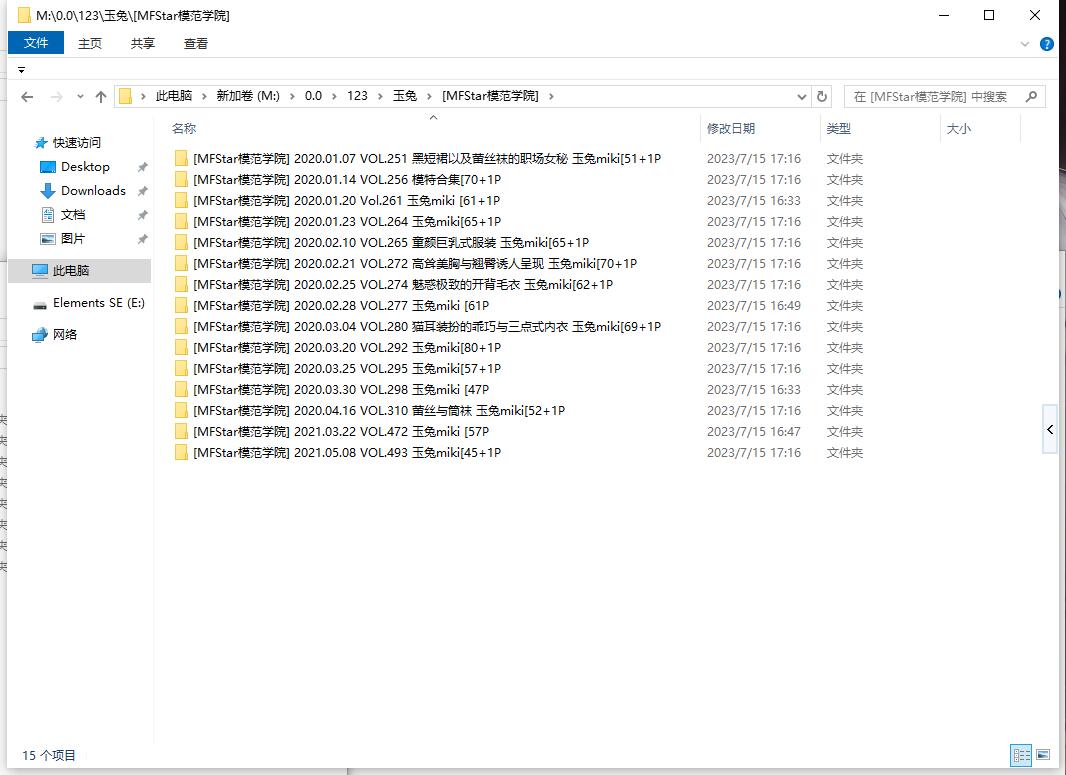The image size is (1066, 775).
Task: Select folder name with VOL.298
Action: (341, 390)
